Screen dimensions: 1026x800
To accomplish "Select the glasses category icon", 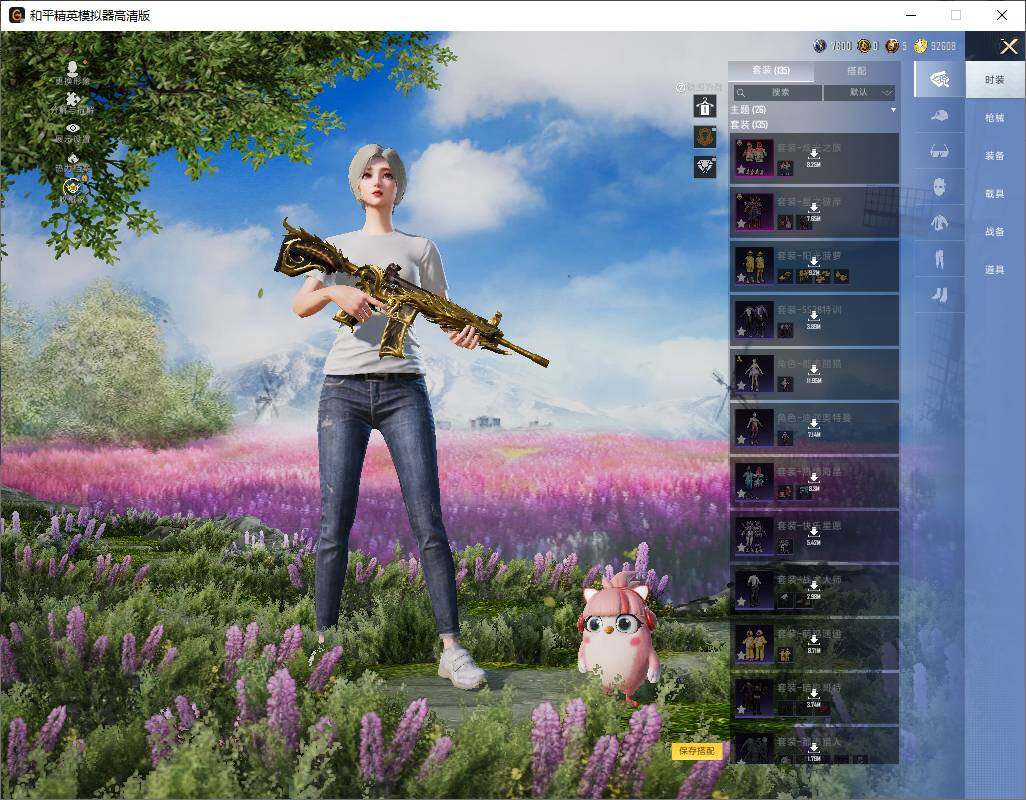I will coord(939,152).
